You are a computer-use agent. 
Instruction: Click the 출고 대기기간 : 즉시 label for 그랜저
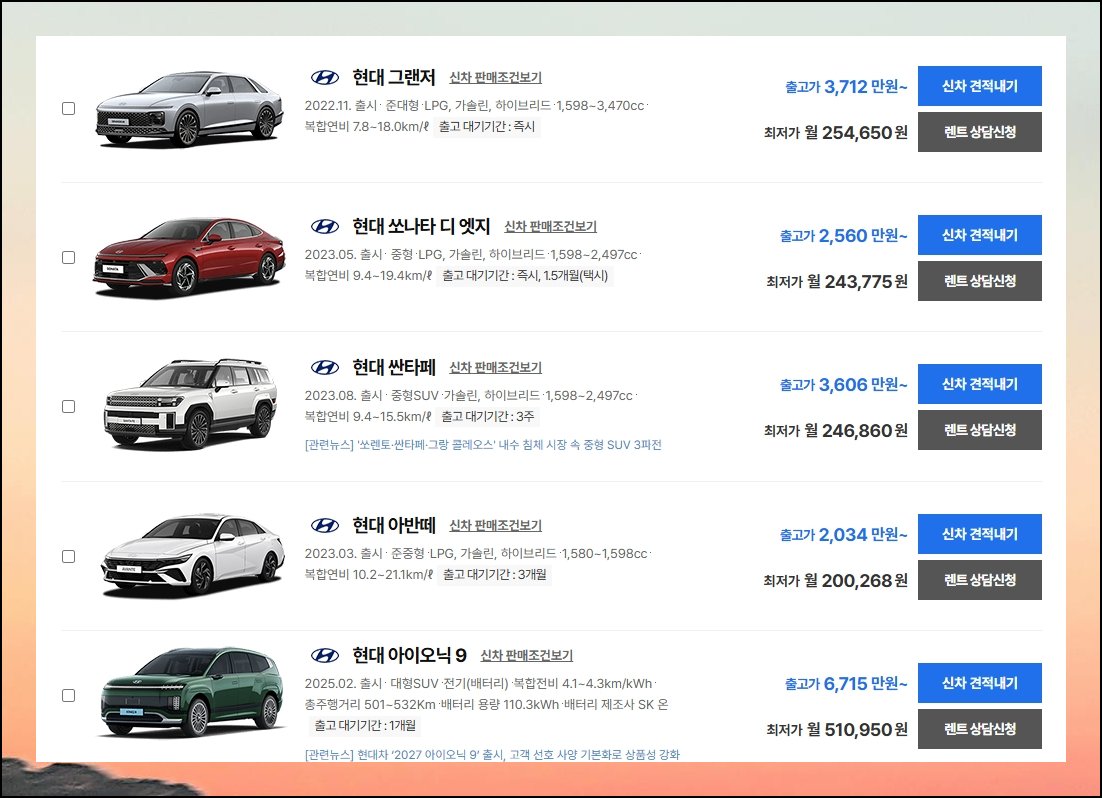[x=487, y=127]
